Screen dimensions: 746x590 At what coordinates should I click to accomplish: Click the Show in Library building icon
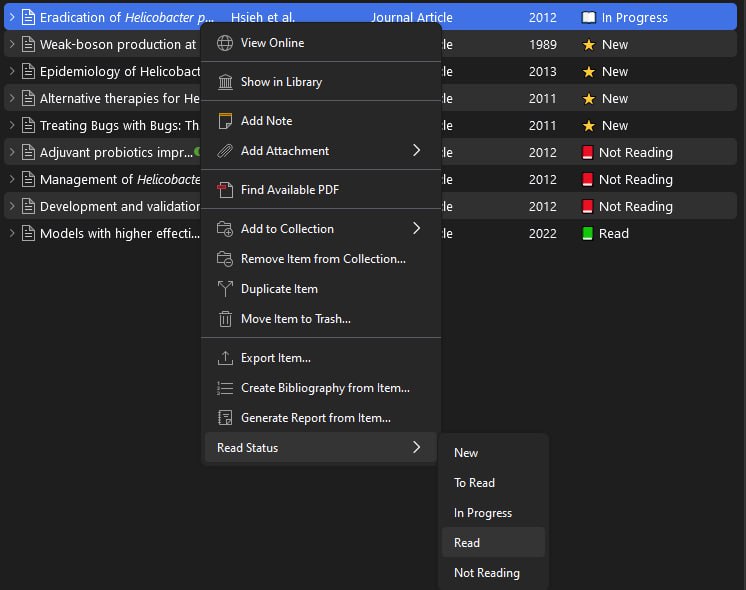(225, 82)
